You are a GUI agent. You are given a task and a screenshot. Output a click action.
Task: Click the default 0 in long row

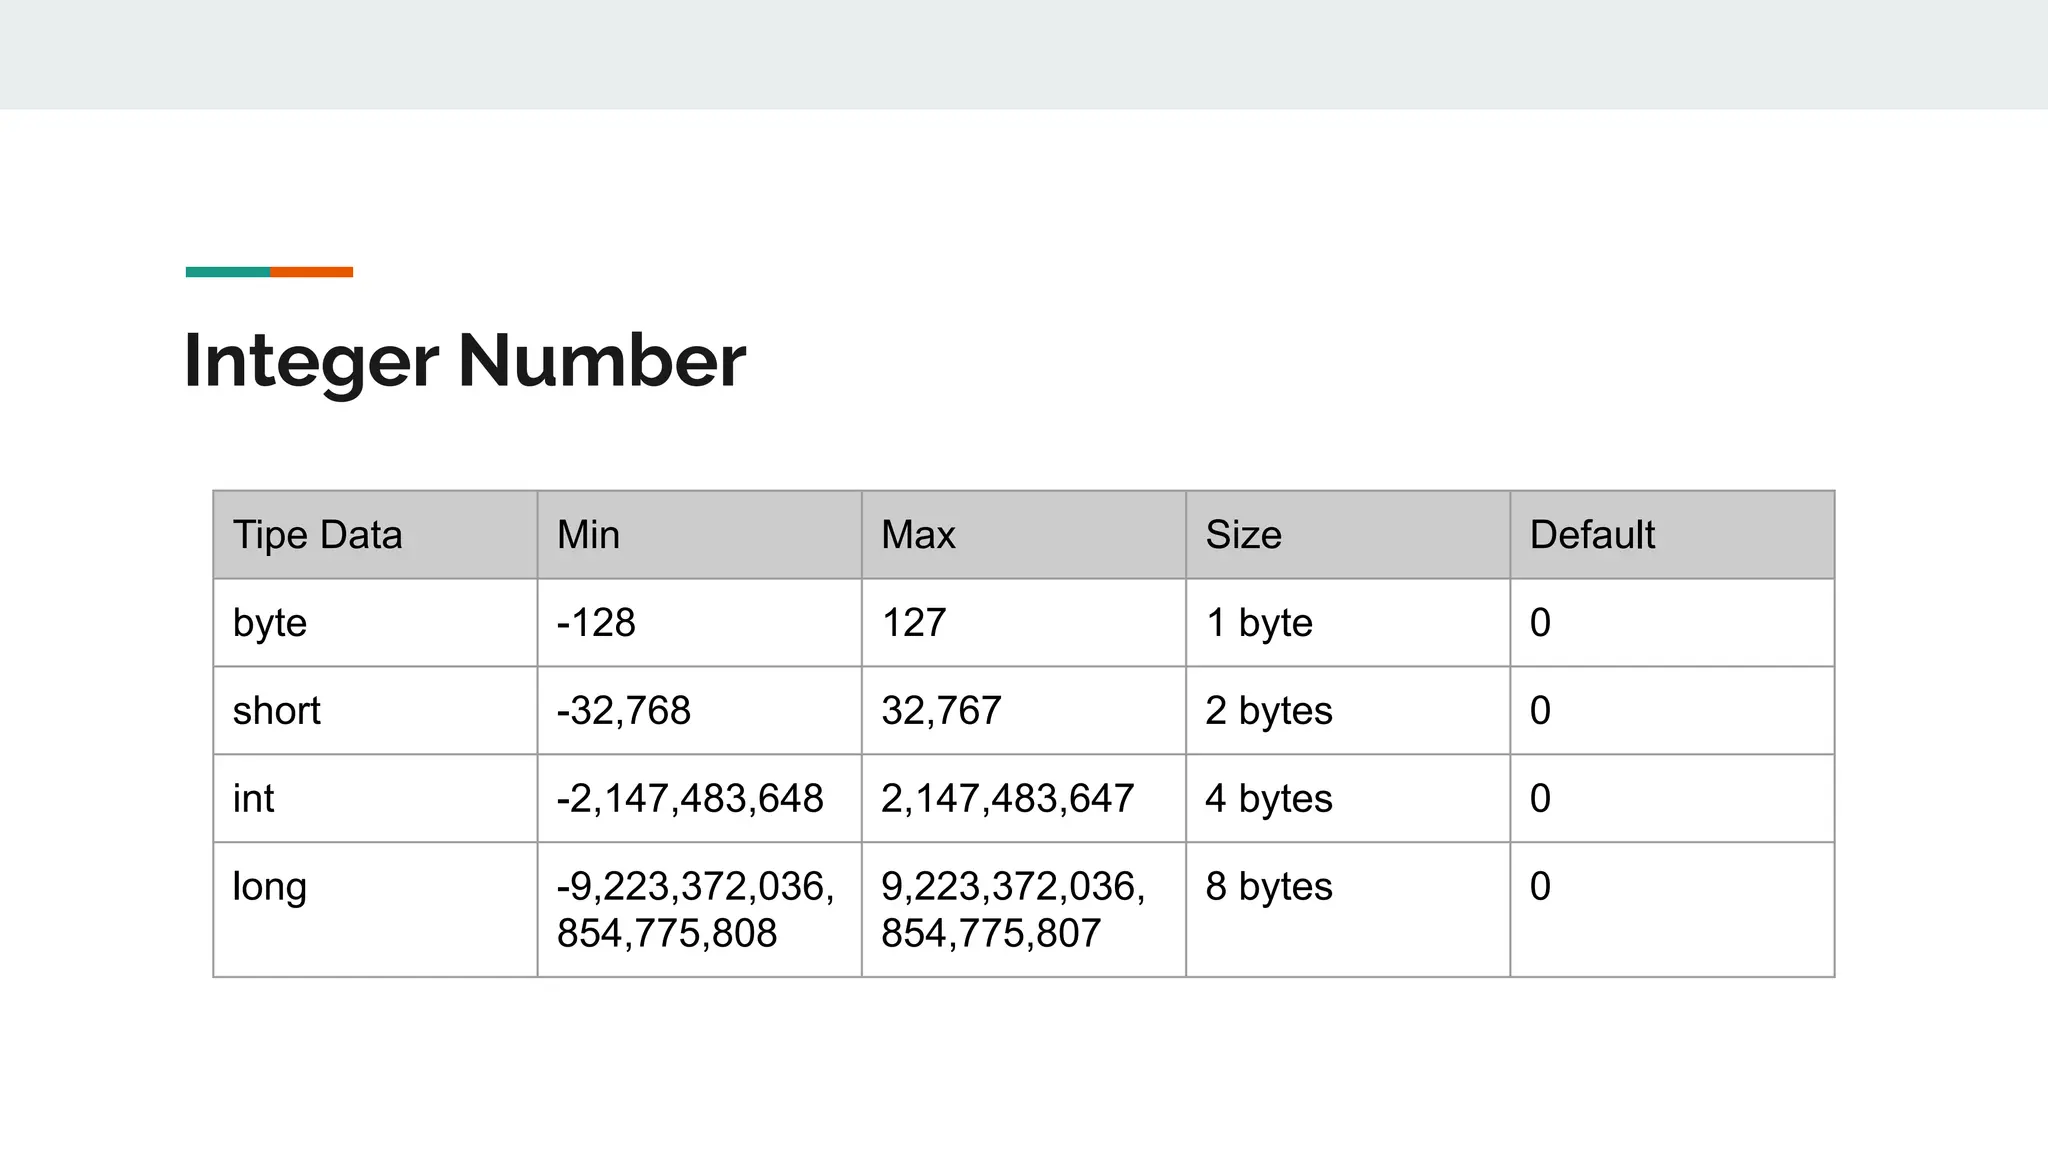(1672, 910)
